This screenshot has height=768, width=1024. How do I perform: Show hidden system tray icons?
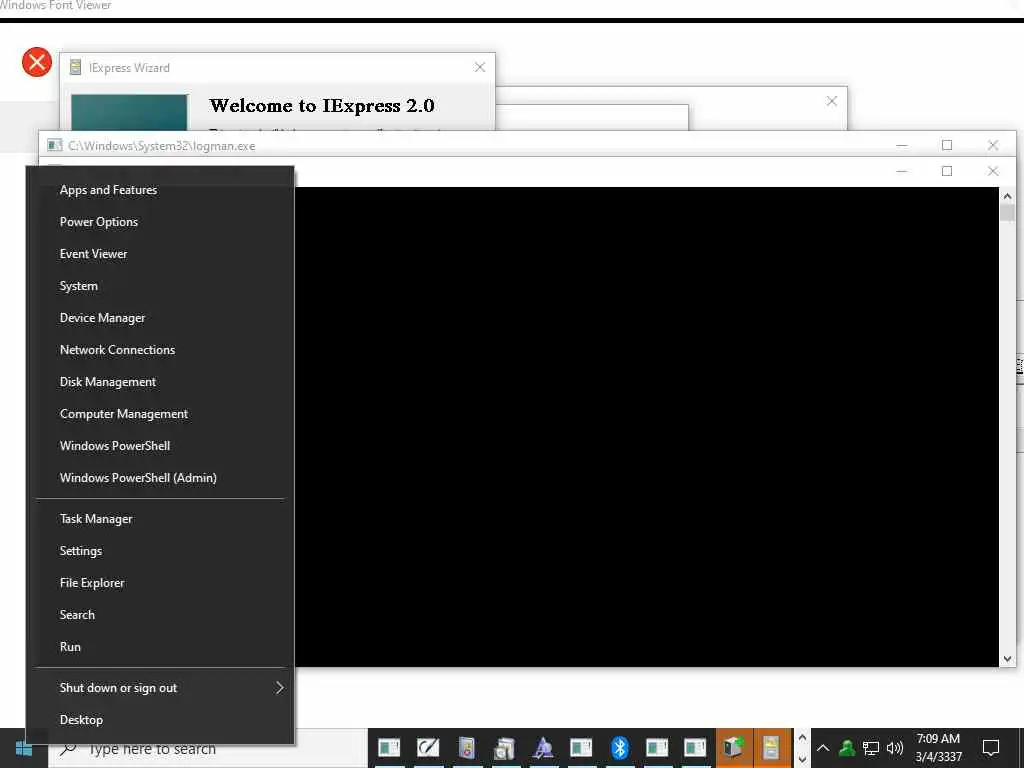[x=823, y=748]
